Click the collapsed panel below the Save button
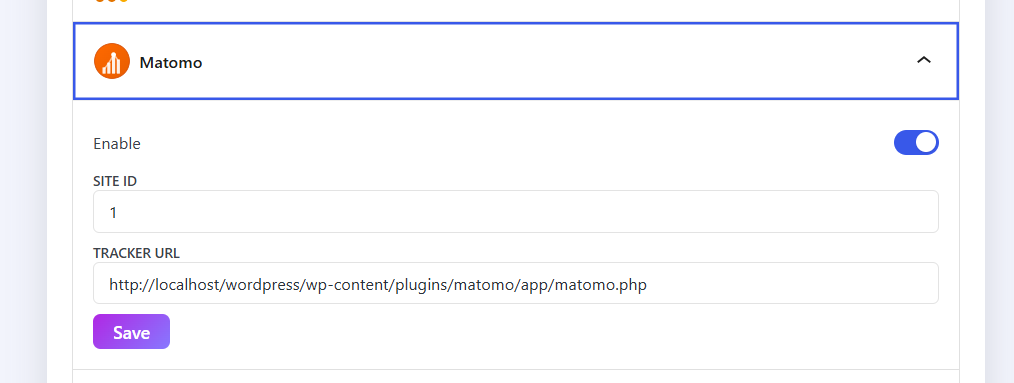The image size is (1014, 383). [x=515, y=377]
